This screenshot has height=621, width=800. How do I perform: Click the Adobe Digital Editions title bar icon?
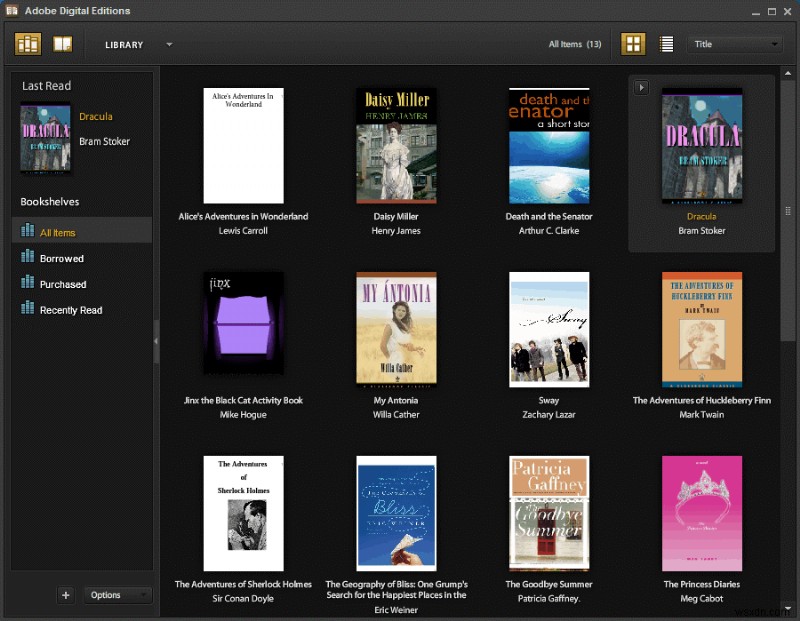click(10, 10)
